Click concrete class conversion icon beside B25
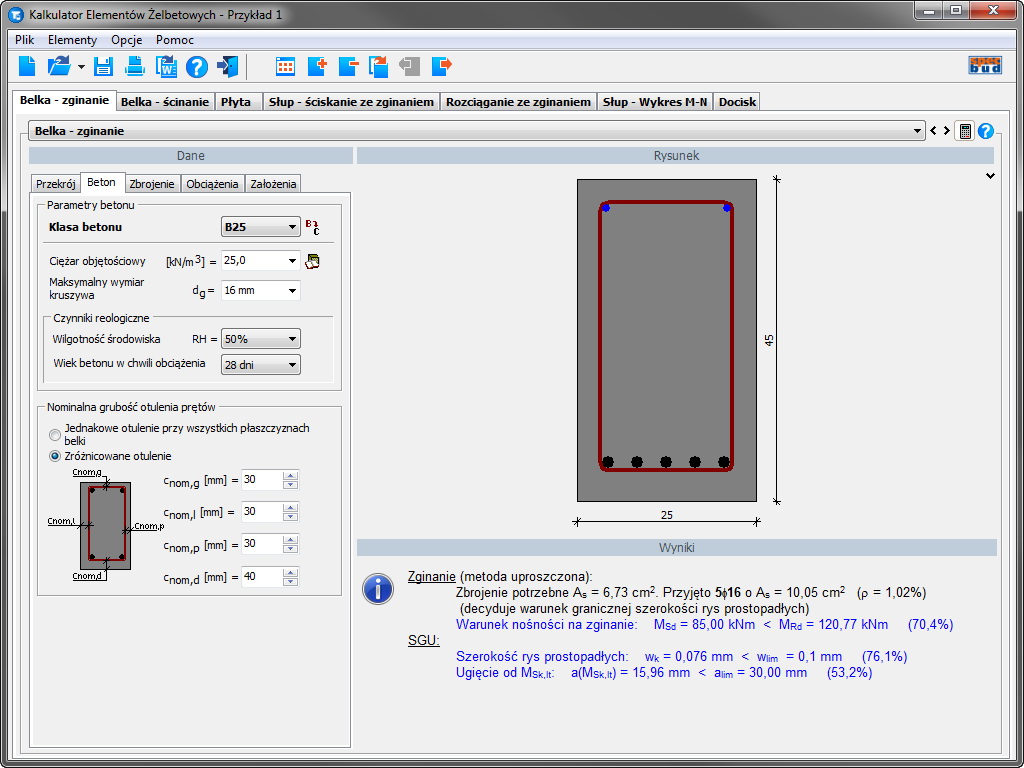The image size is (1024, 768). 312,227
